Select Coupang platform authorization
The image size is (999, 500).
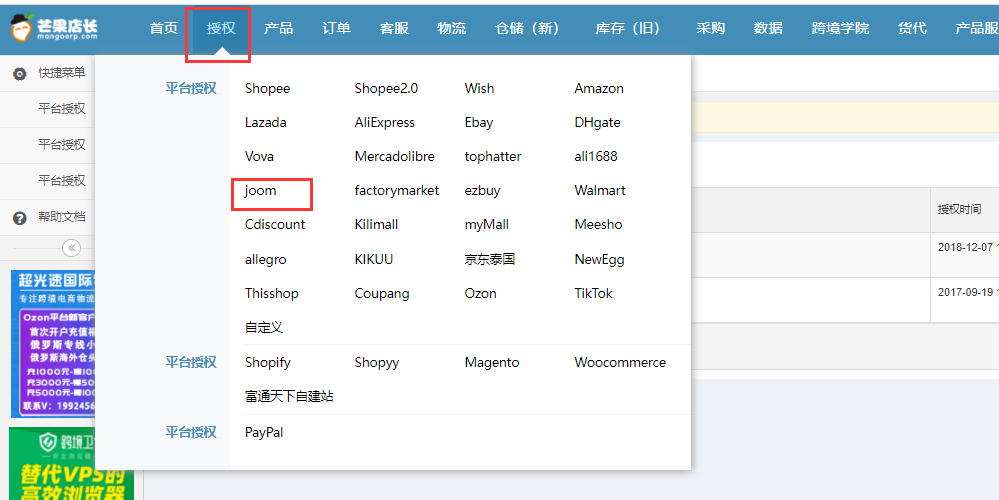[382, 294]
